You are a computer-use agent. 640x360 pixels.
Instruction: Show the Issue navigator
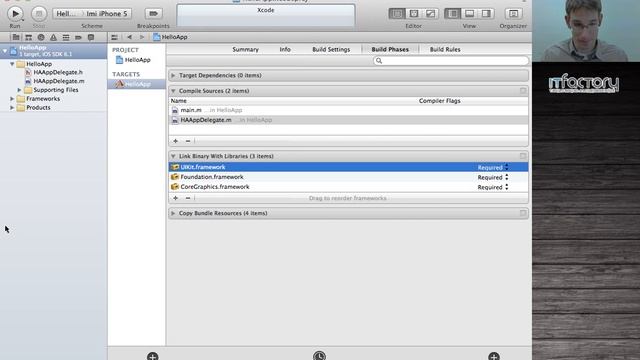53,37
